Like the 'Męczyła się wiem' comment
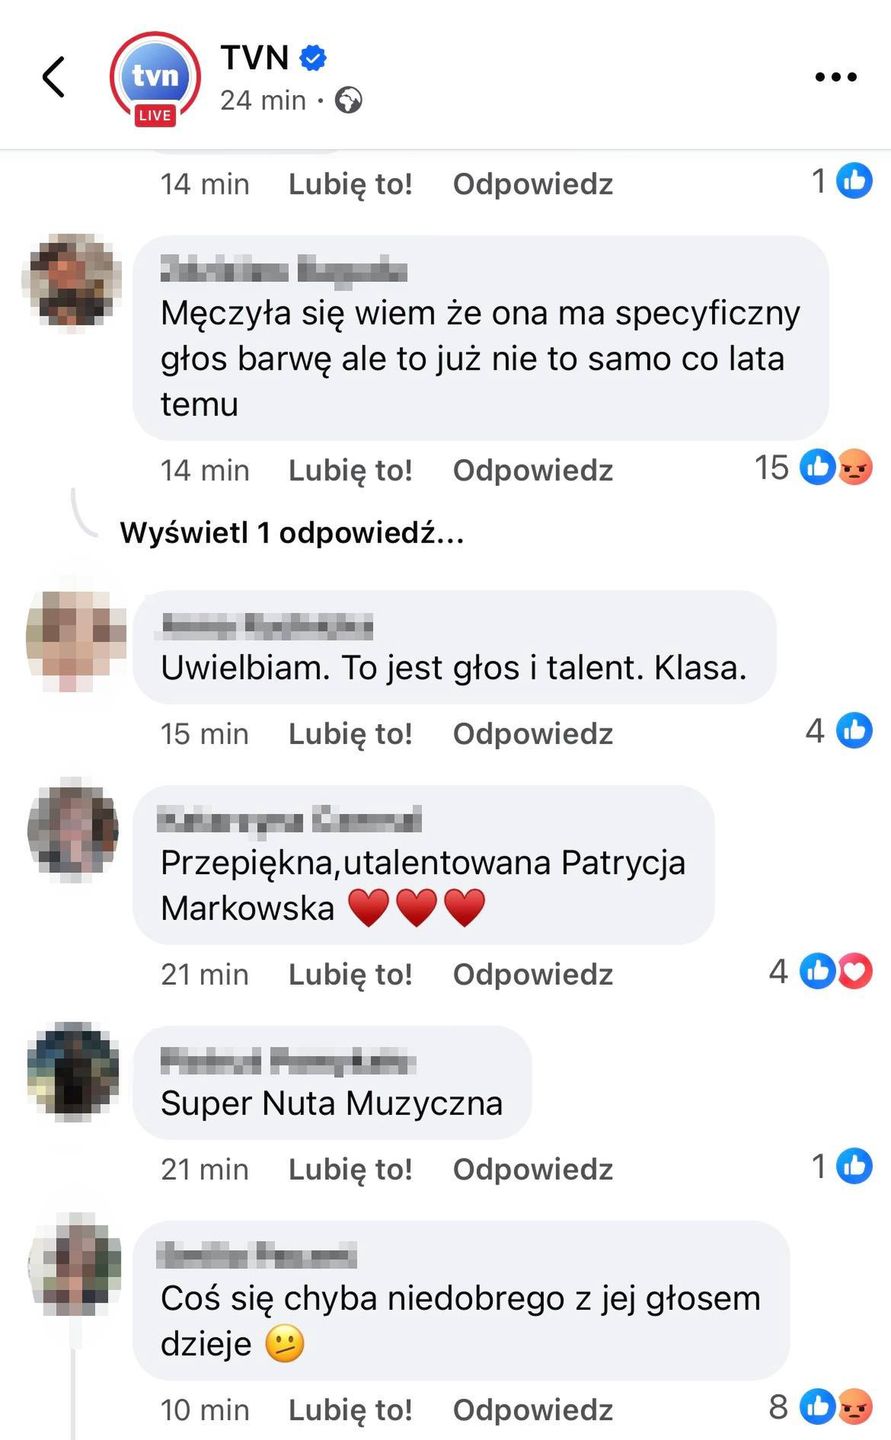891x1440 pixels. (350, 470)
